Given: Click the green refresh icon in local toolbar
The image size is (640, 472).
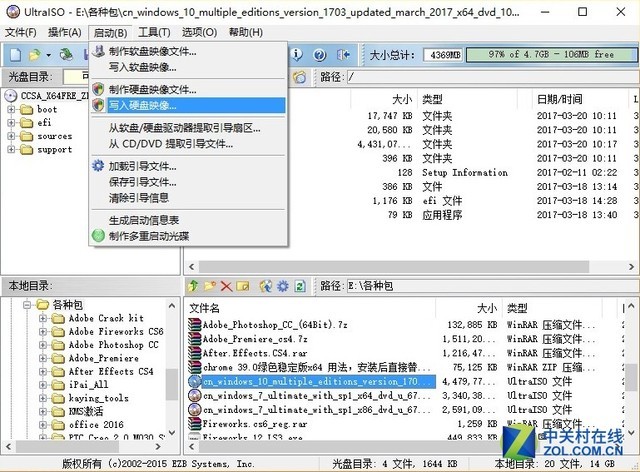Looking at the screenshot, I should pyautogui.click(x=300, y=286).
